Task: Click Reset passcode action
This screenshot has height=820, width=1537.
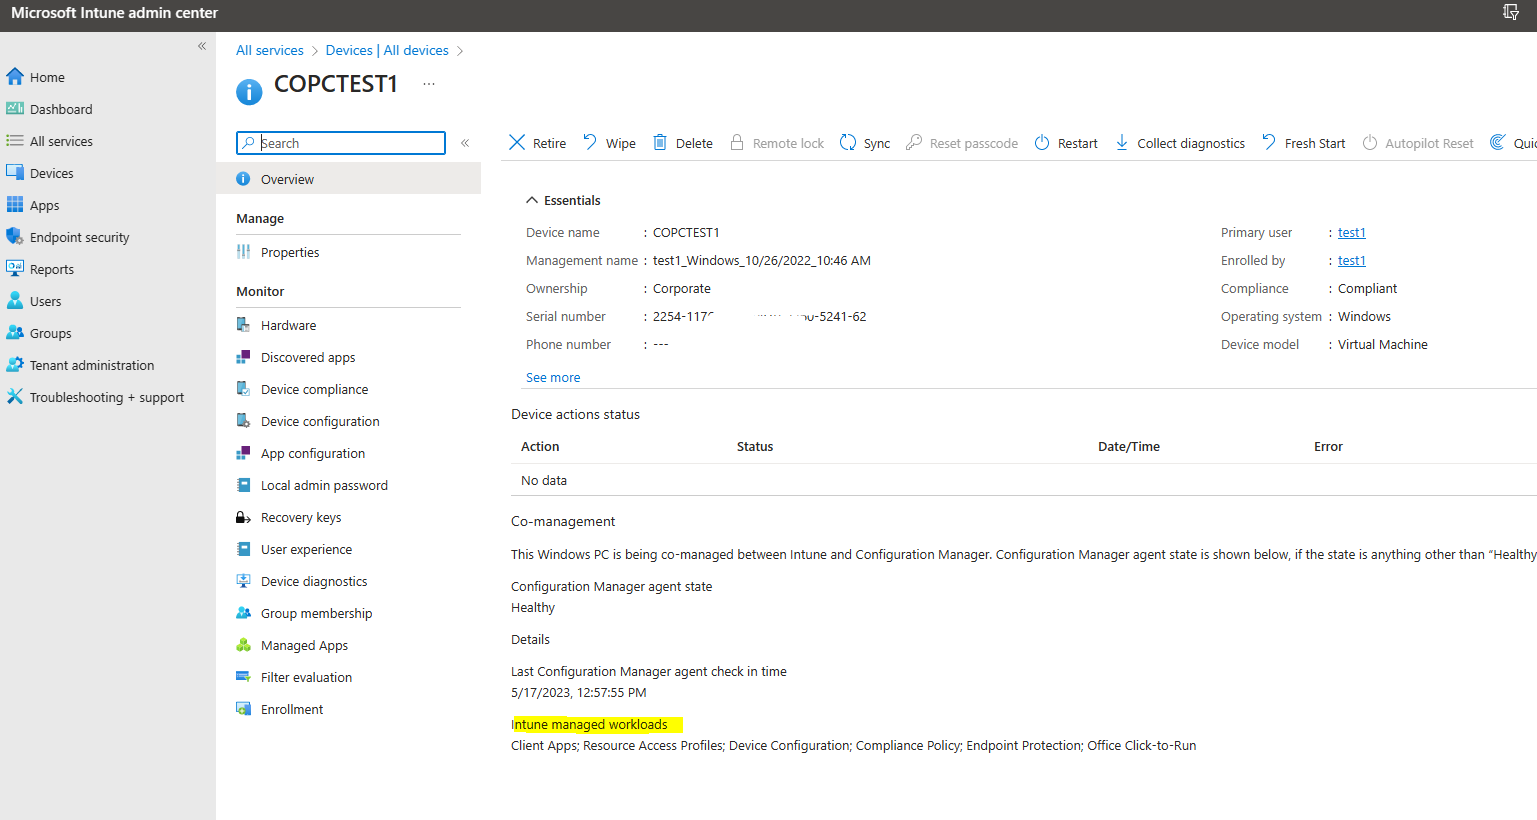Action: click(962, 143)
